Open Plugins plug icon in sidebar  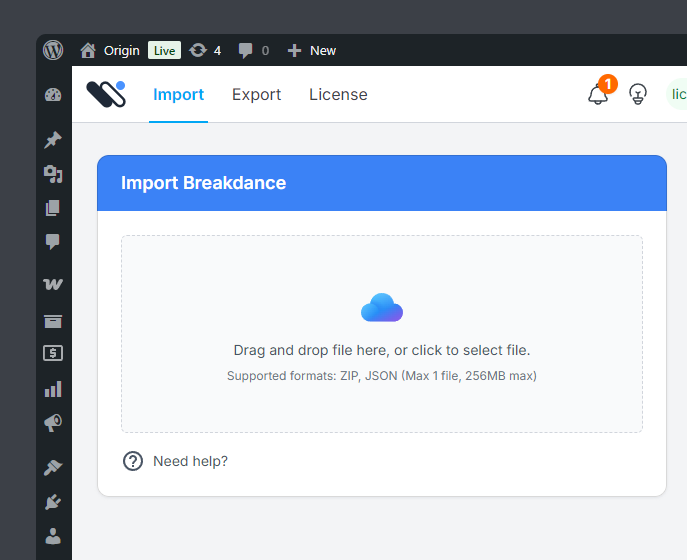click(53, 501)
